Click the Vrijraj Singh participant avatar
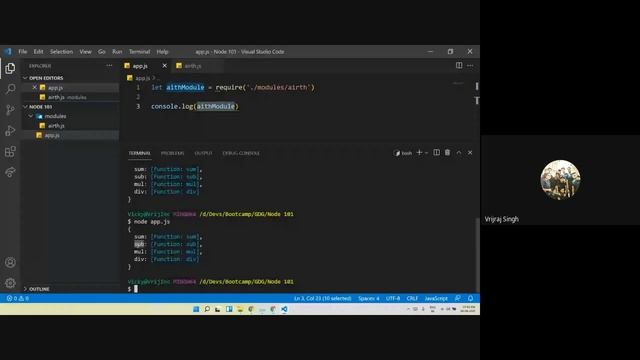Viewport: 640px width, 360px height. [x=560, y=180]
